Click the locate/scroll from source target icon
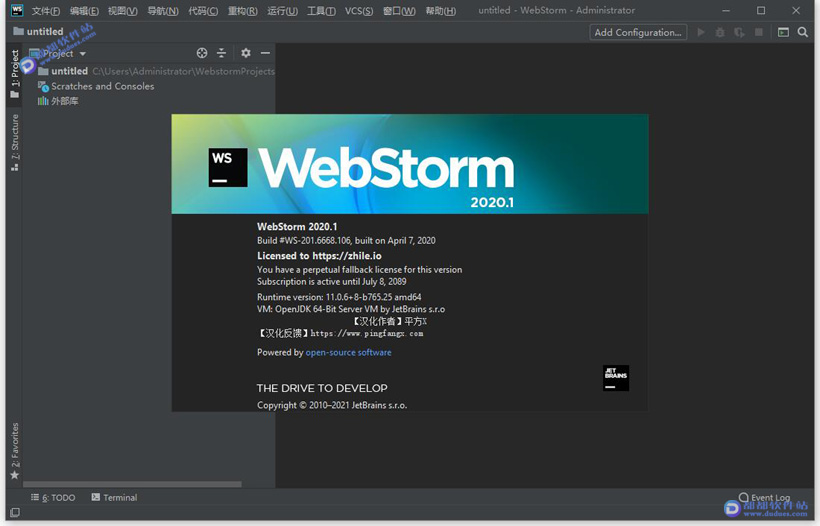The width and height of the screenshot is (820, 526). click(202, 53)
